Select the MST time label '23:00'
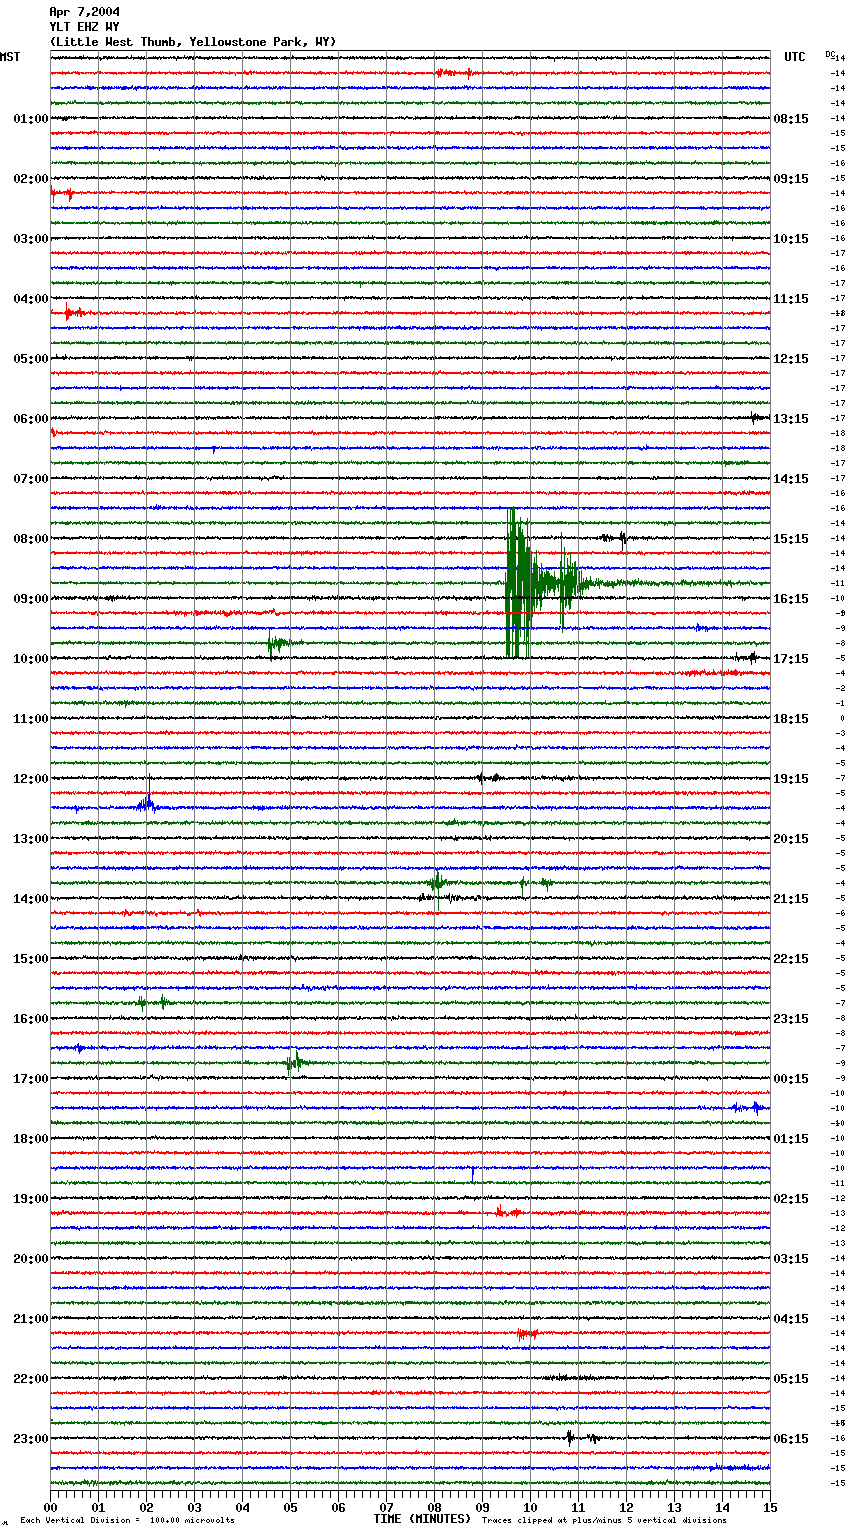This screenshot has width=850, height=1534. click(31, 1439)
